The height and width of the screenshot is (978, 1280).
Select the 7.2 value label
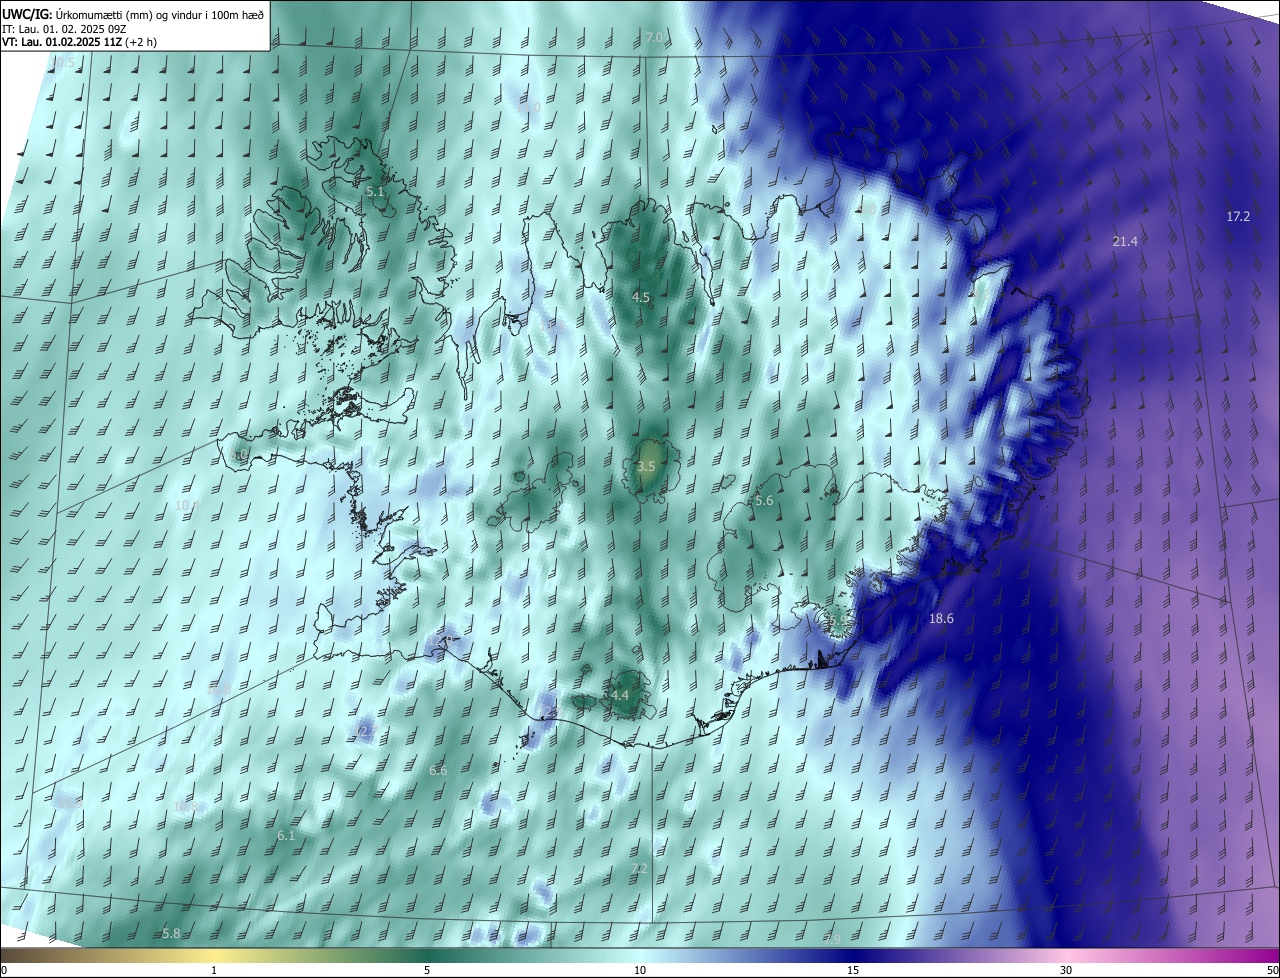[639, 869]
